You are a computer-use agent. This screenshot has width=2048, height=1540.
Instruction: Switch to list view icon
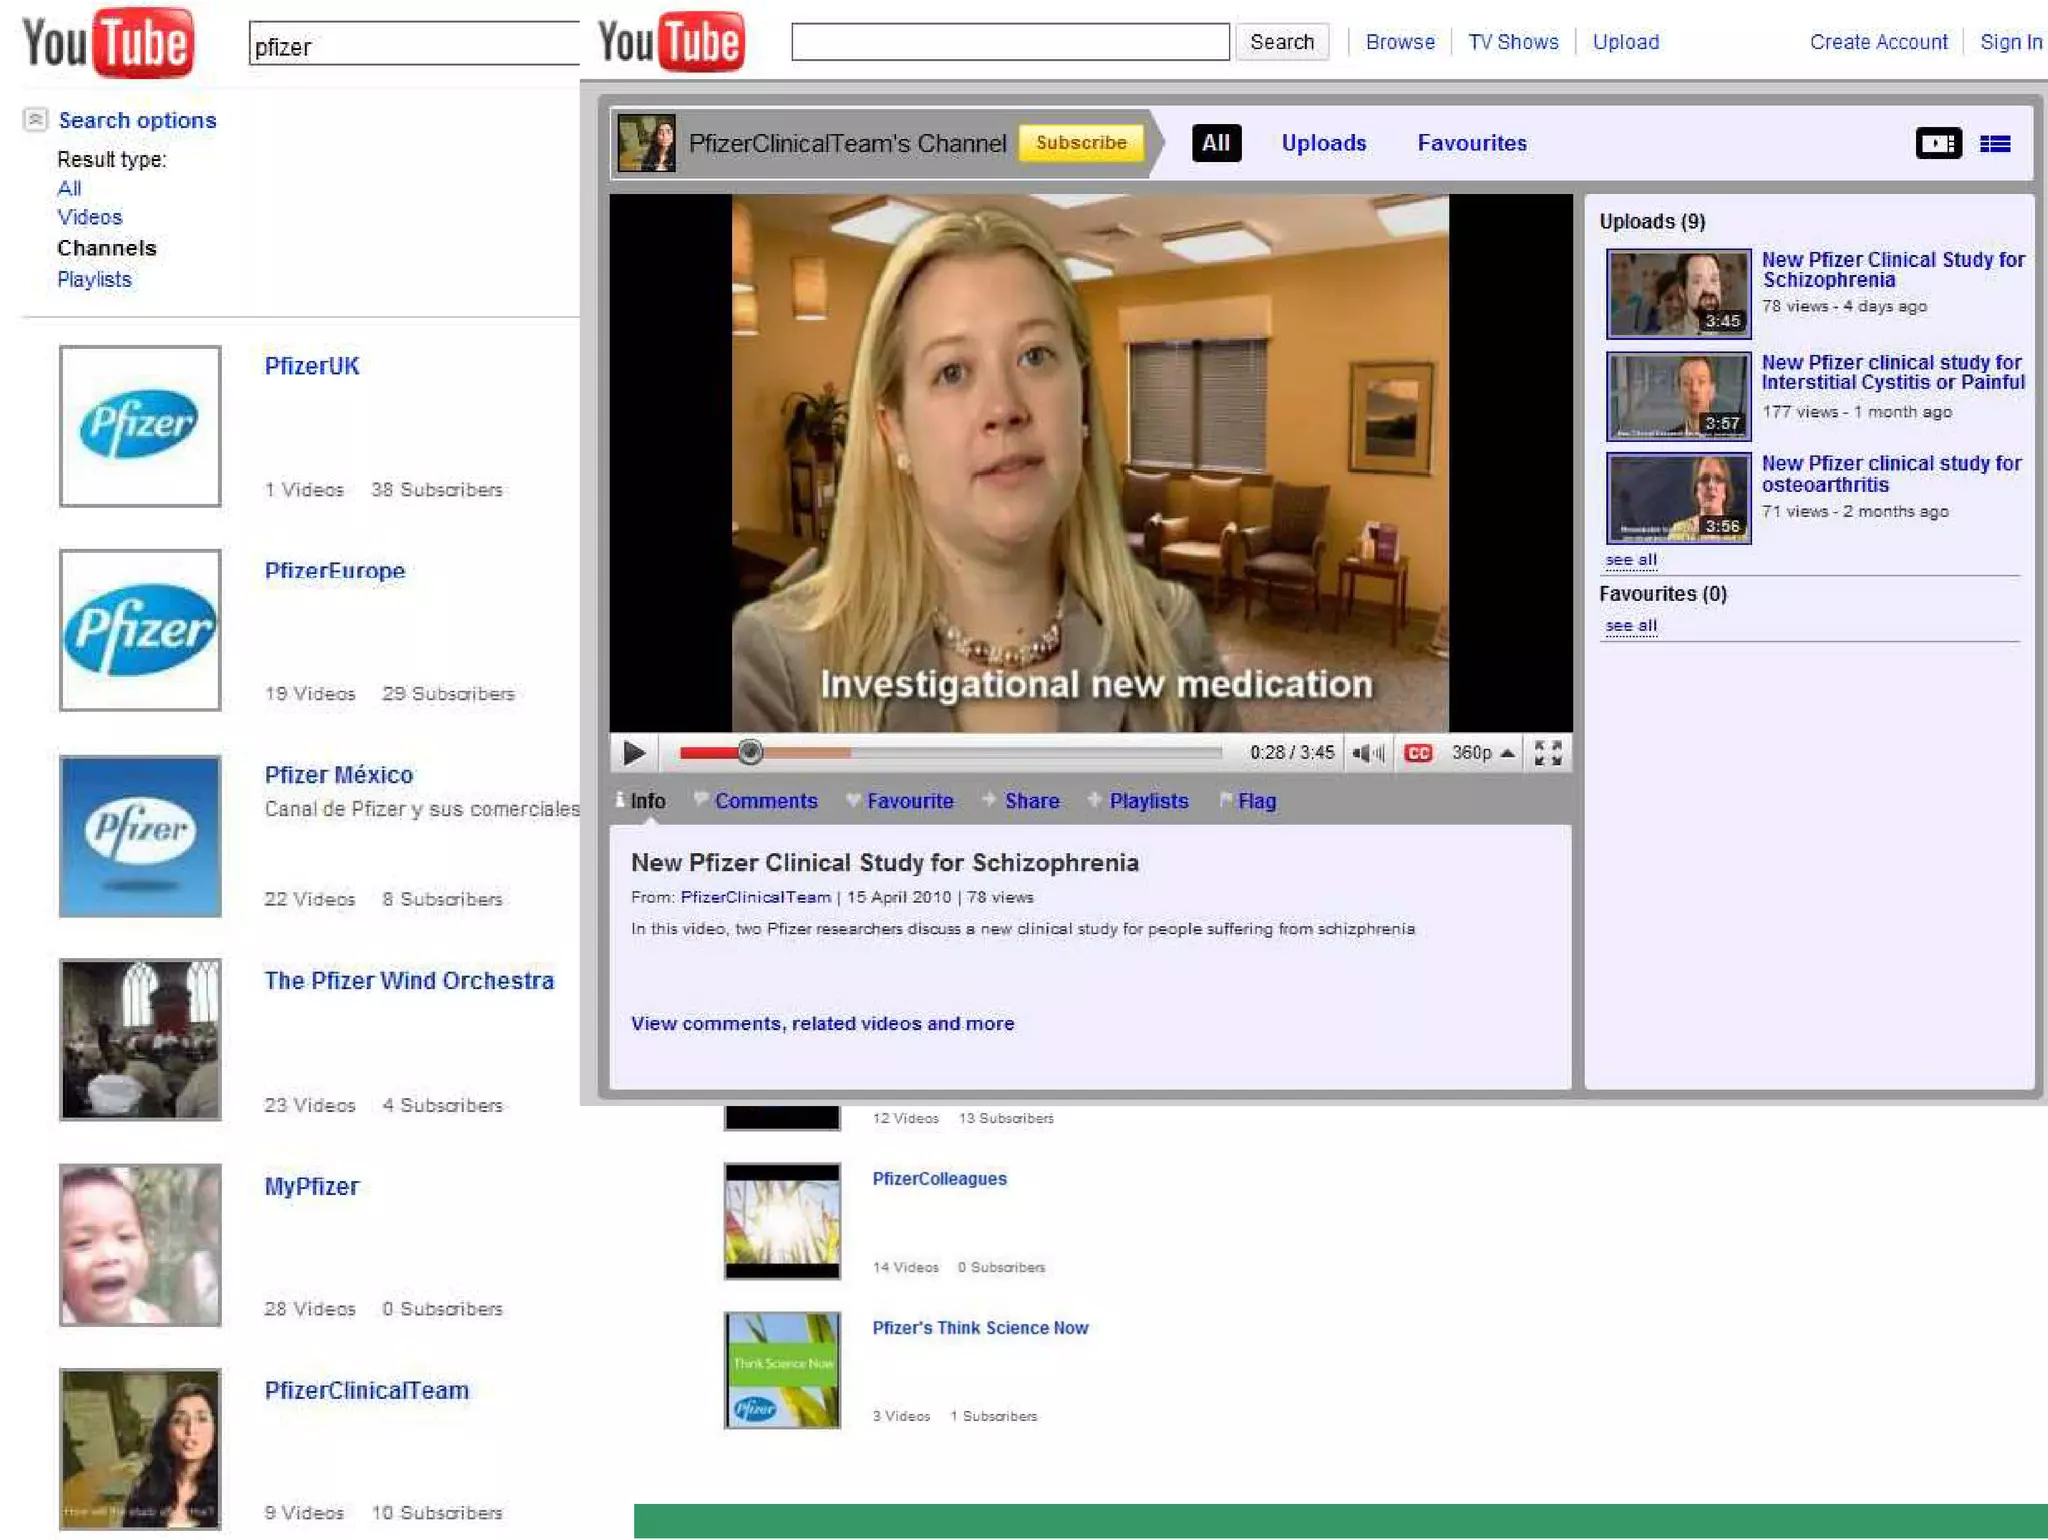point(1995,144)
